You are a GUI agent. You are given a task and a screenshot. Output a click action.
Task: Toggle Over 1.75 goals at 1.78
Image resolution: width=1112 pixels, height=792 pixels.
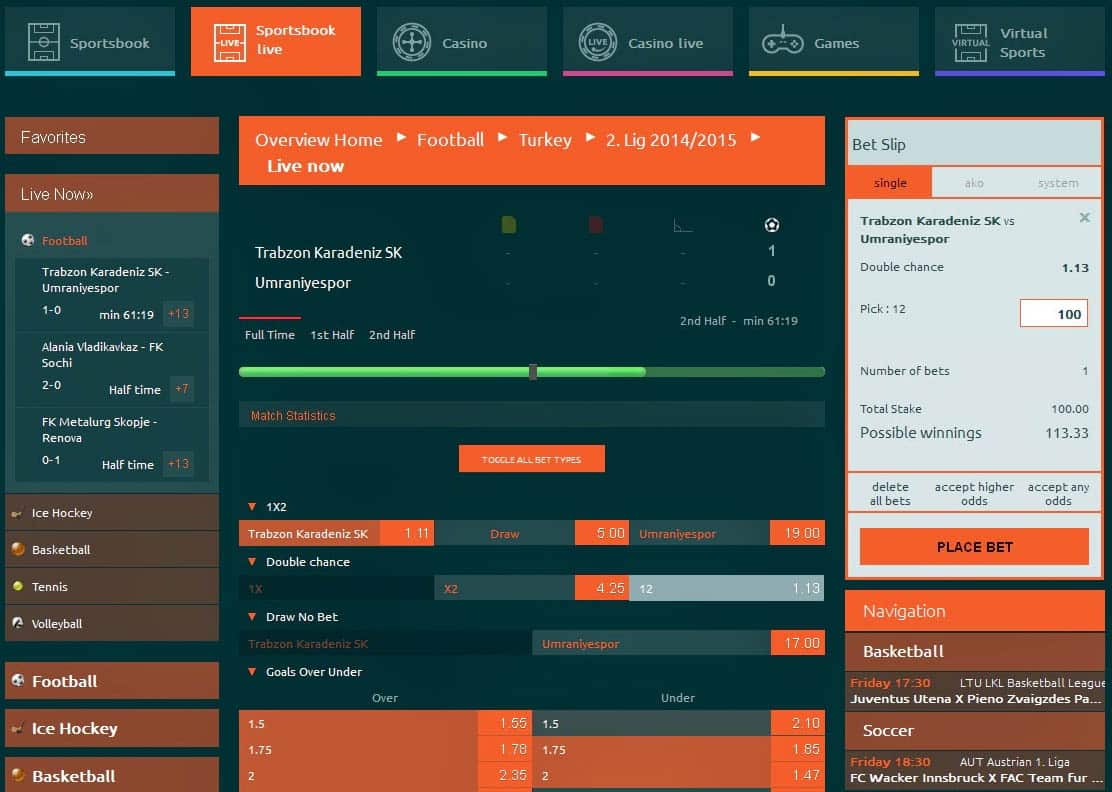point(385,749)
